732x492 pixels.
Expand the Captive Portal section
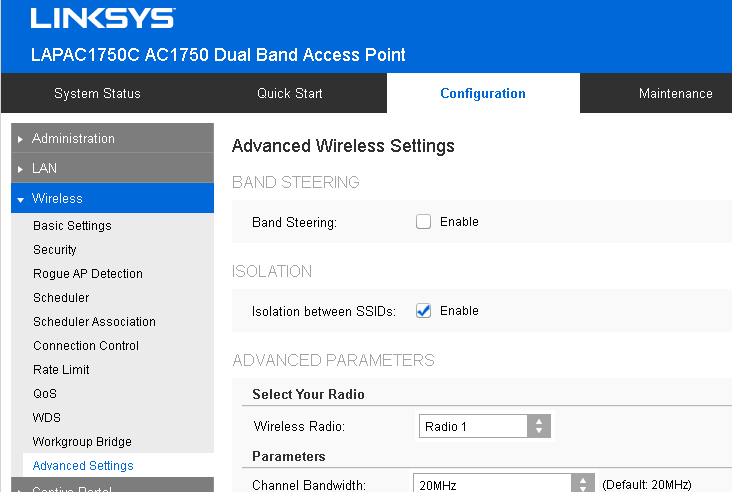pos(113,485)
